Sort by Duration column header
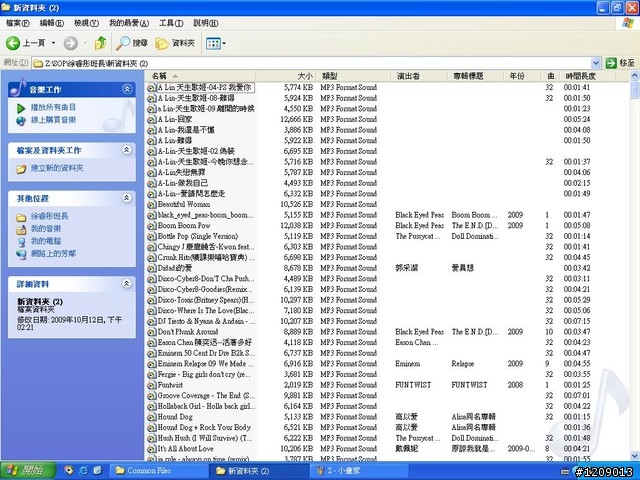Screen dimensions: 640x480 point(588,76)
